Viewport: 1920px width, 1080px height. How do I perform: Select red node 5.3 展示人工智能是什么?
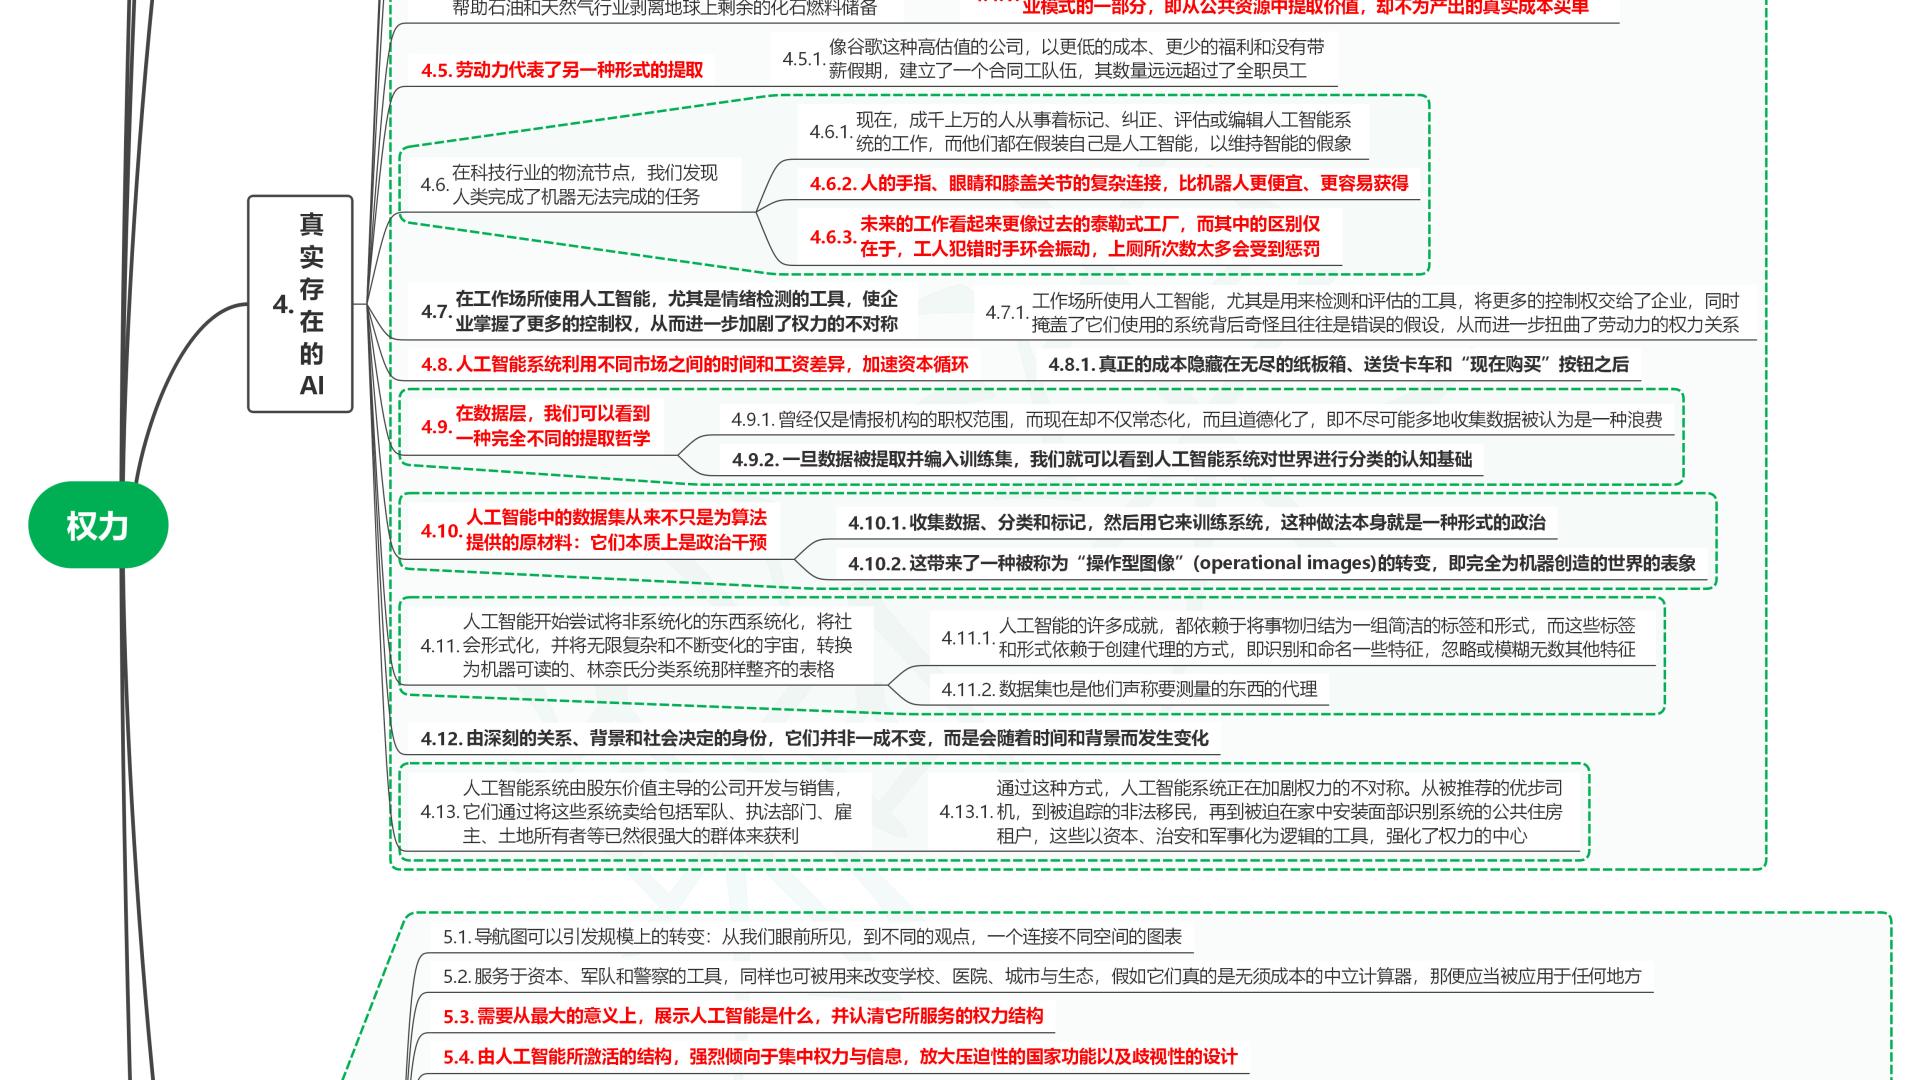point(743,1017)
